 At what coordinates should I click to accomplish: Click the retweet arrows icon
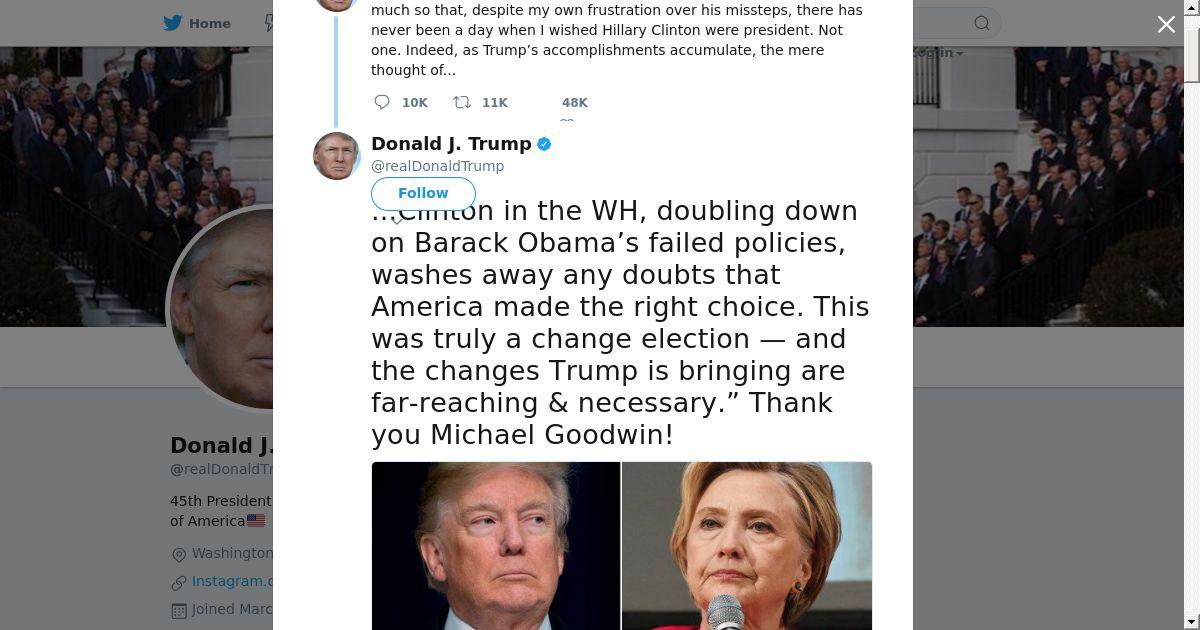(x=462, y=102)
